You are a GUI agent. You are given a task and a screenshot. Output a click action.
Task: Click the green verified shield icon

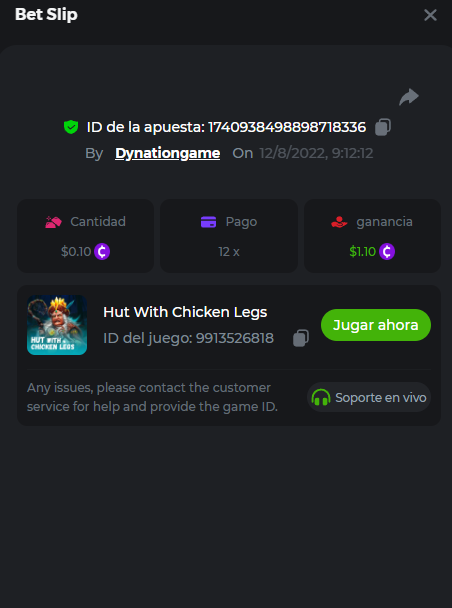point(71,127)
